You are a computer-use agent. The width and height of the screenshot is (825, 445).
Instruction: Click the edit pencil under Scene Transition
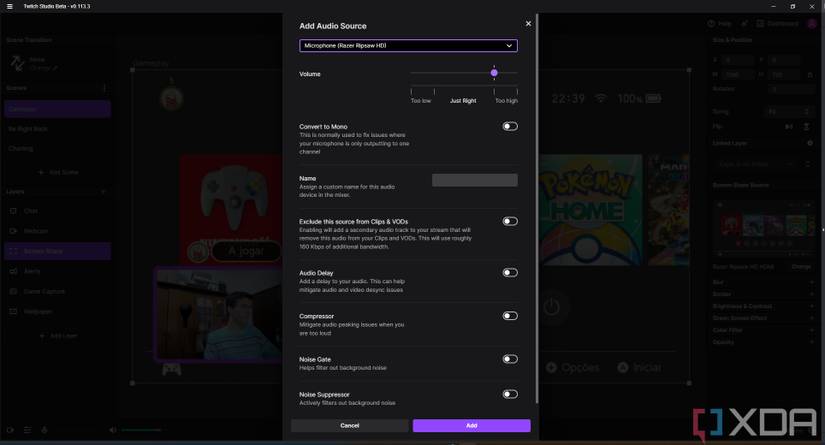[x=55, y=68]
